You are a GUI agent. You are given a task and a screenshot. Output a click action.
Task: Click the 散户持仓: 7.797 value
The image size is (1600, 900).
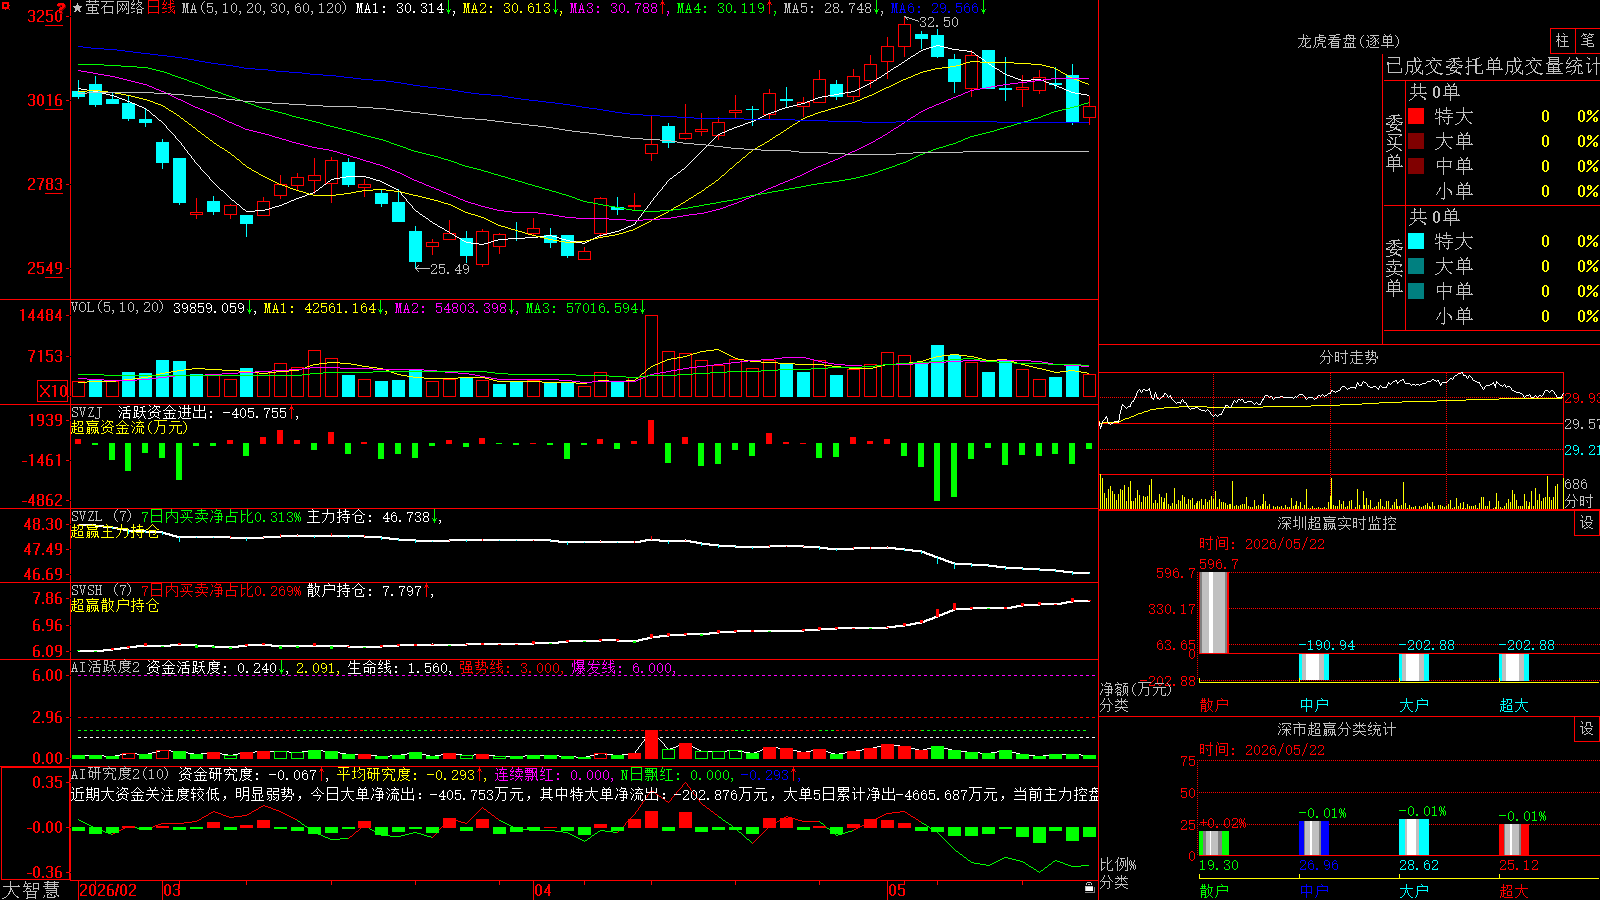367,591
